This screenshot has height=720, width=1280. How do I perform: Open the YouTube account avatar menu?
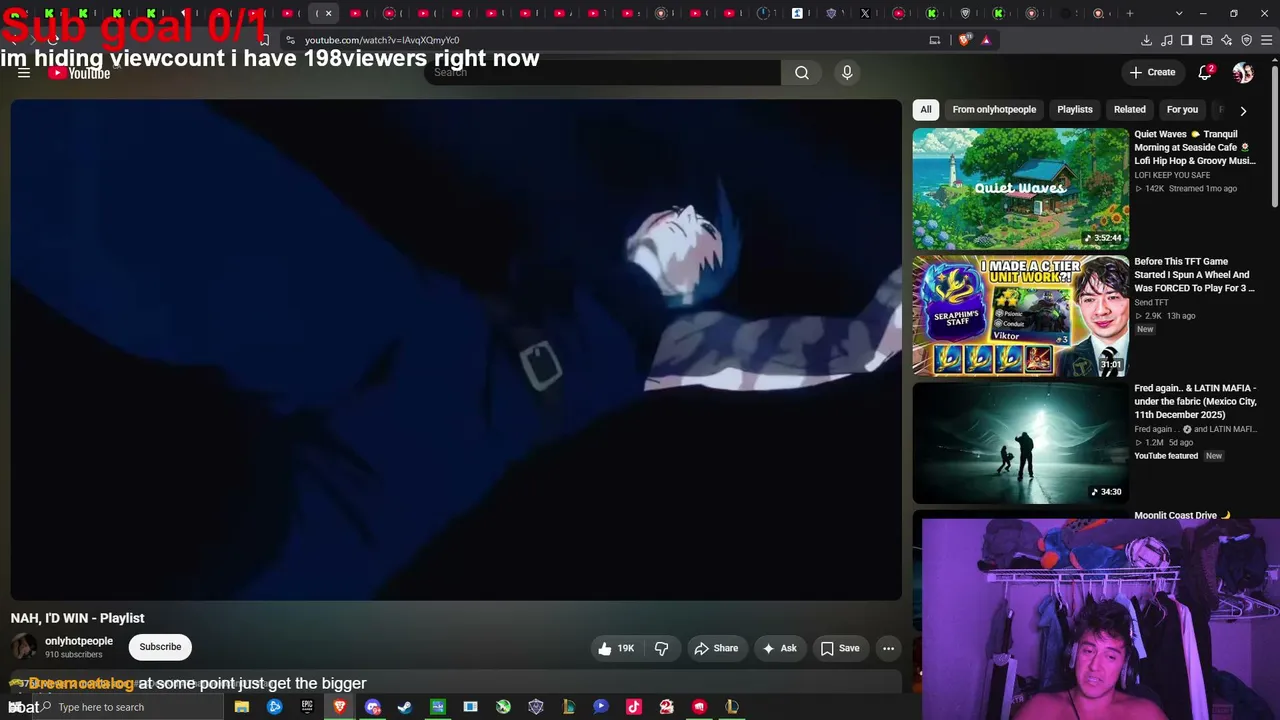1243,72
